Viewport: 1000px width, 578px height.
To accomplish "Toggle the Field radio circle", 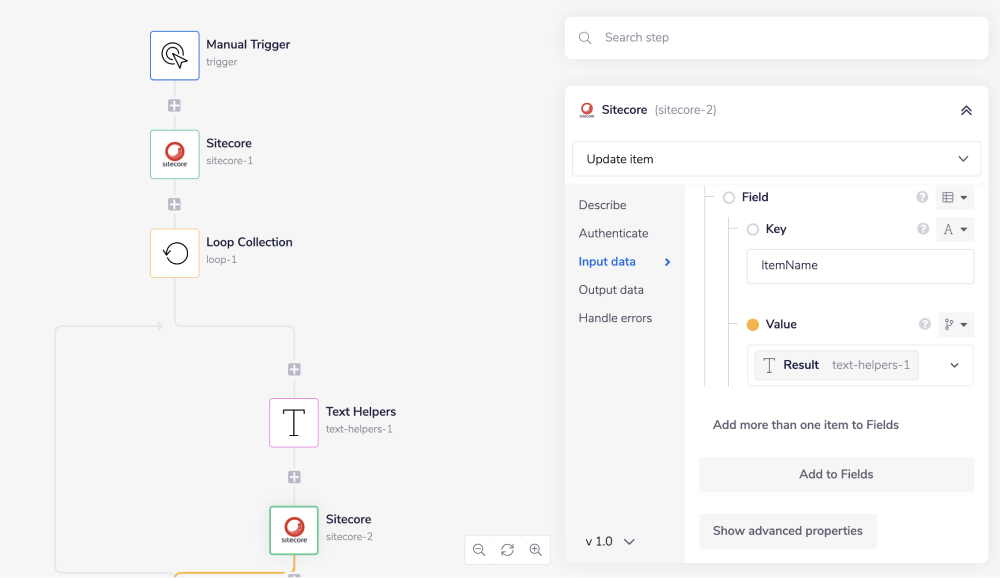I will [x=729, y=198].
